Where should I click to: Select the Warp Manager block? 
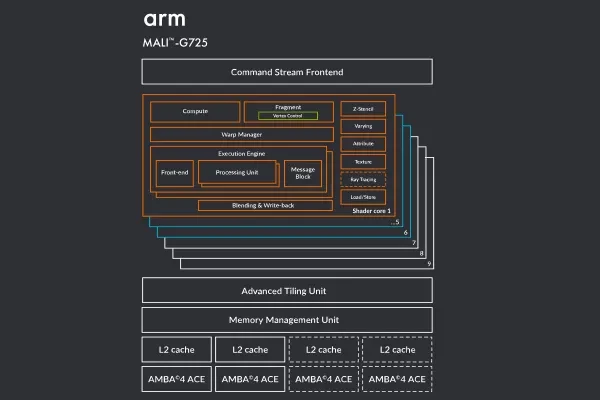[x=241, y=134]
